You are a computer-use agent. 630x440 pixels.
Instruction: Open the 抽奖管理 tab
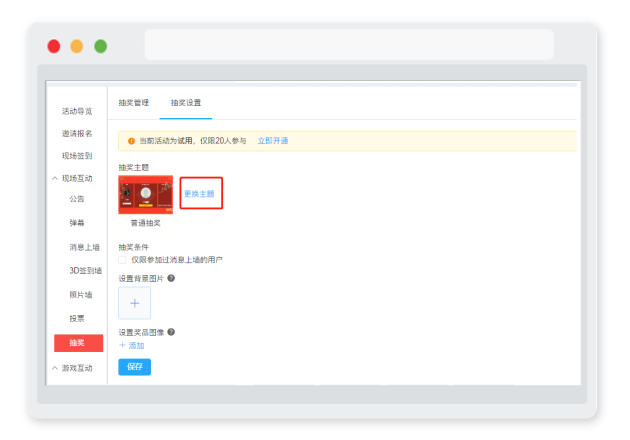coord(133,103)
